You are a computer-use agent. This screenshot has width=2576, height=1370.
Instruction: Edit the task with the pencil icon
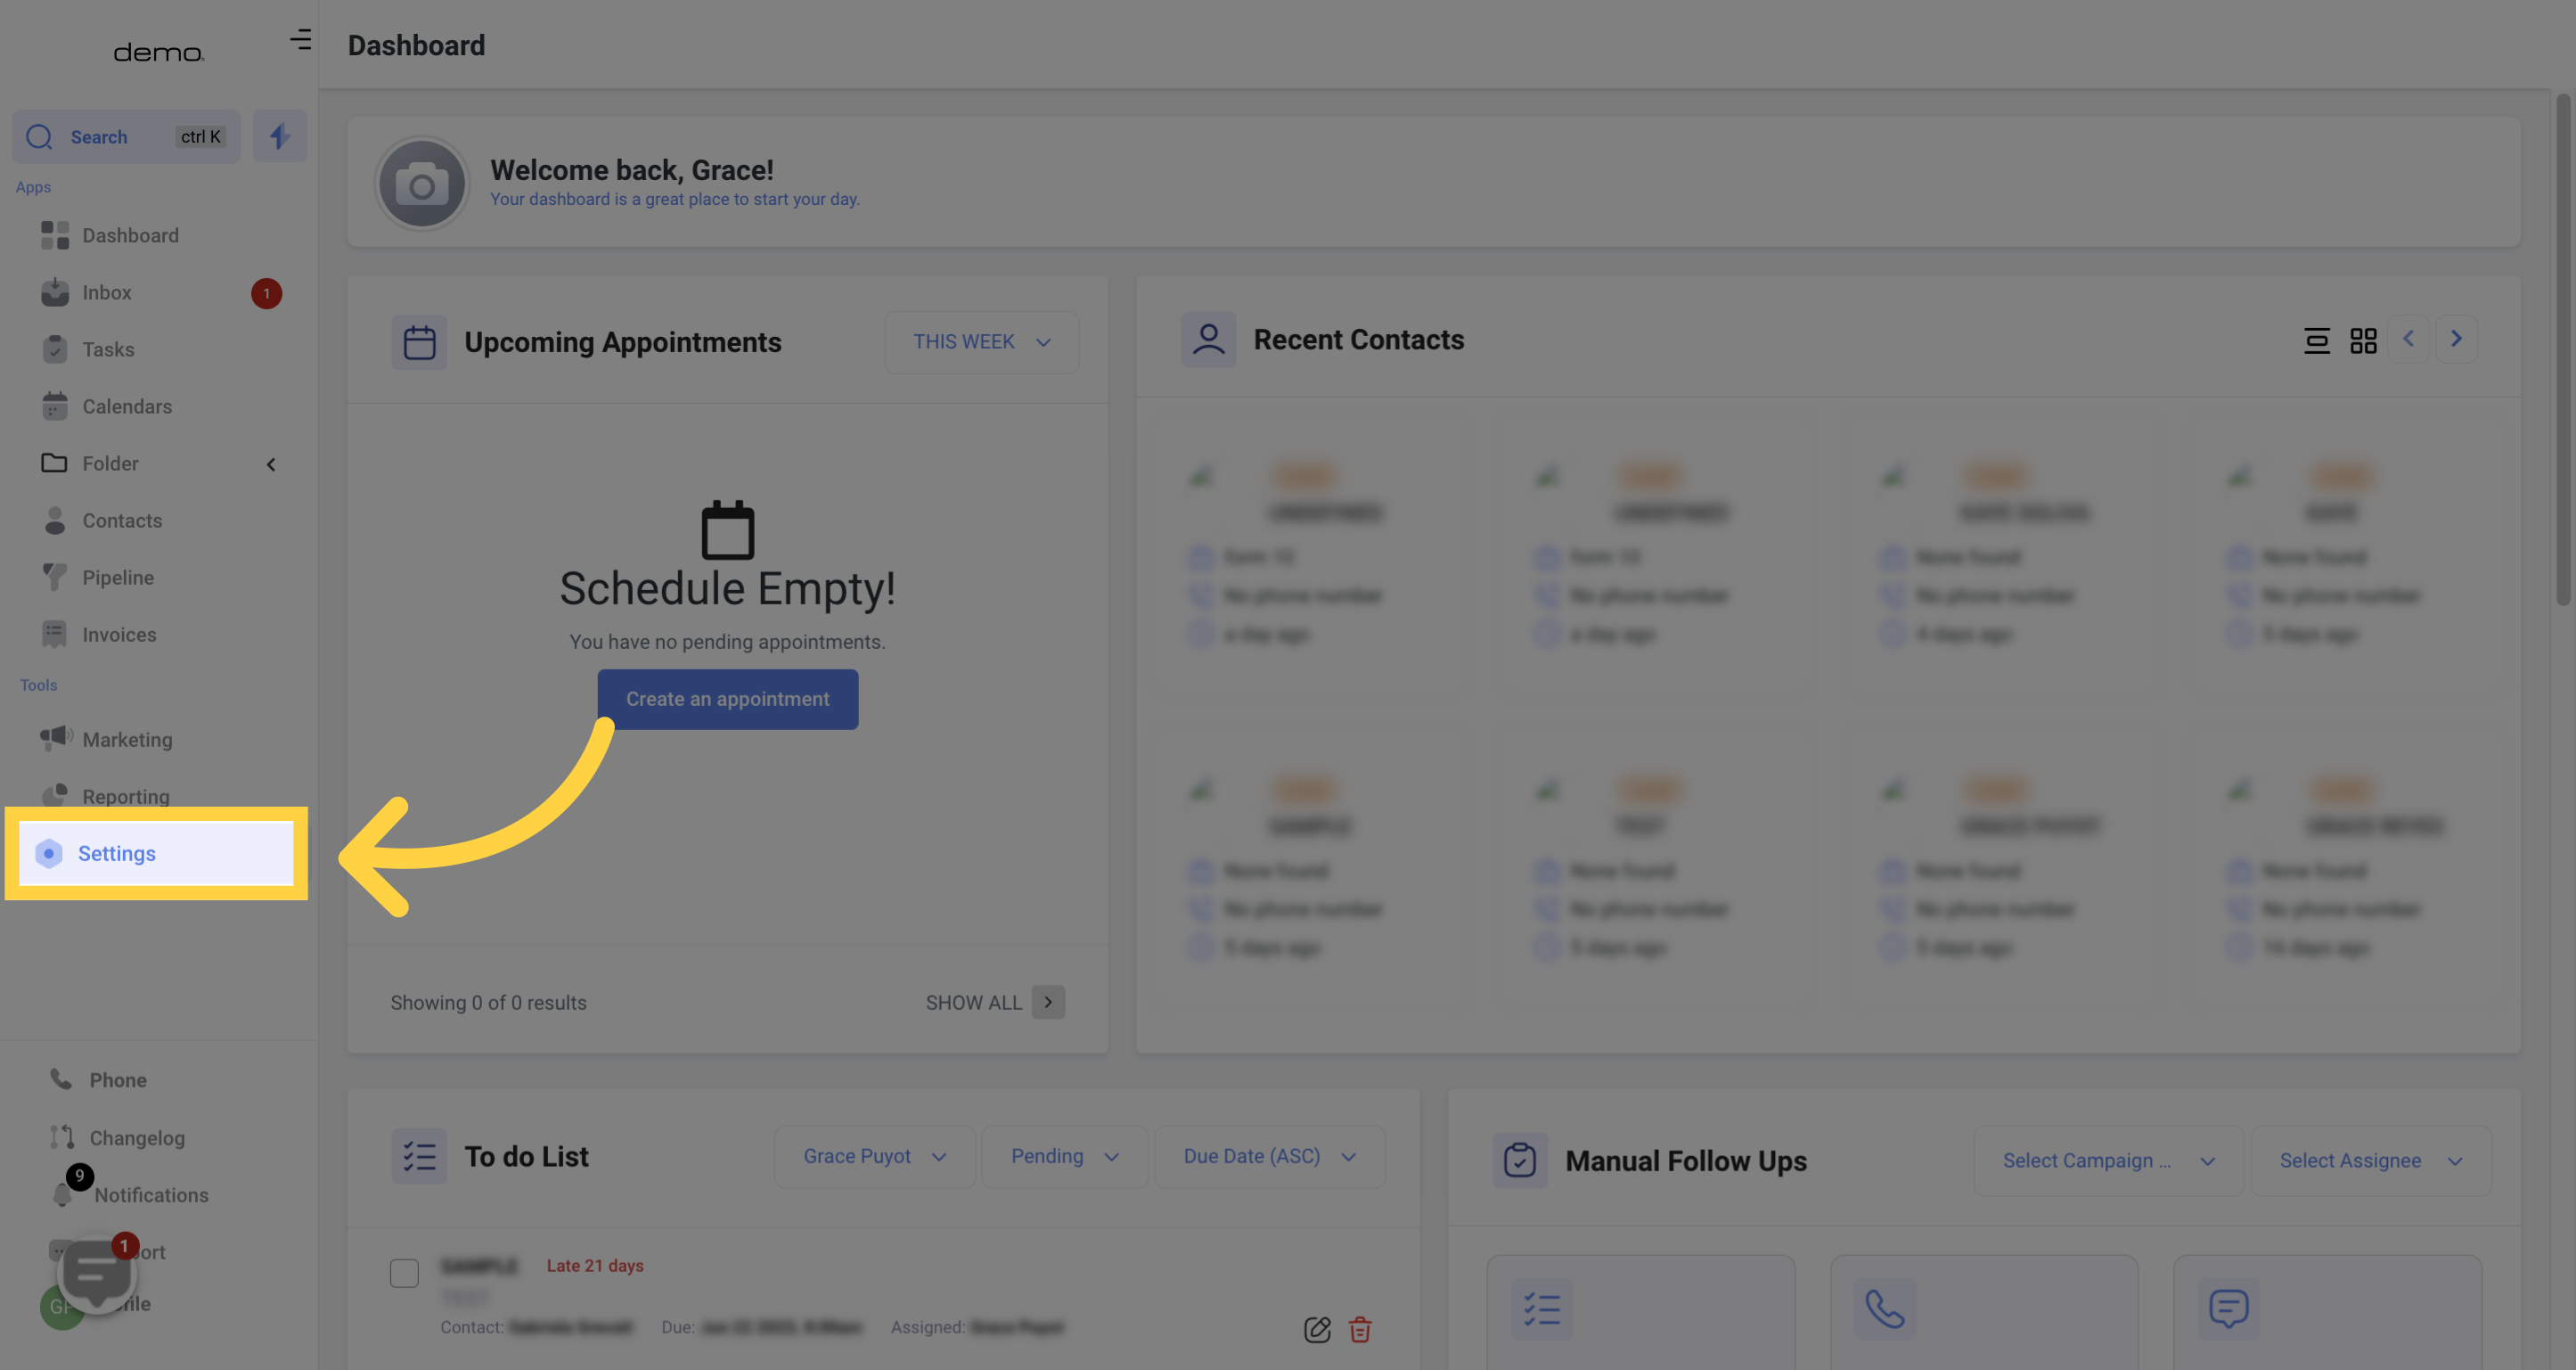click(1317, 1329)
